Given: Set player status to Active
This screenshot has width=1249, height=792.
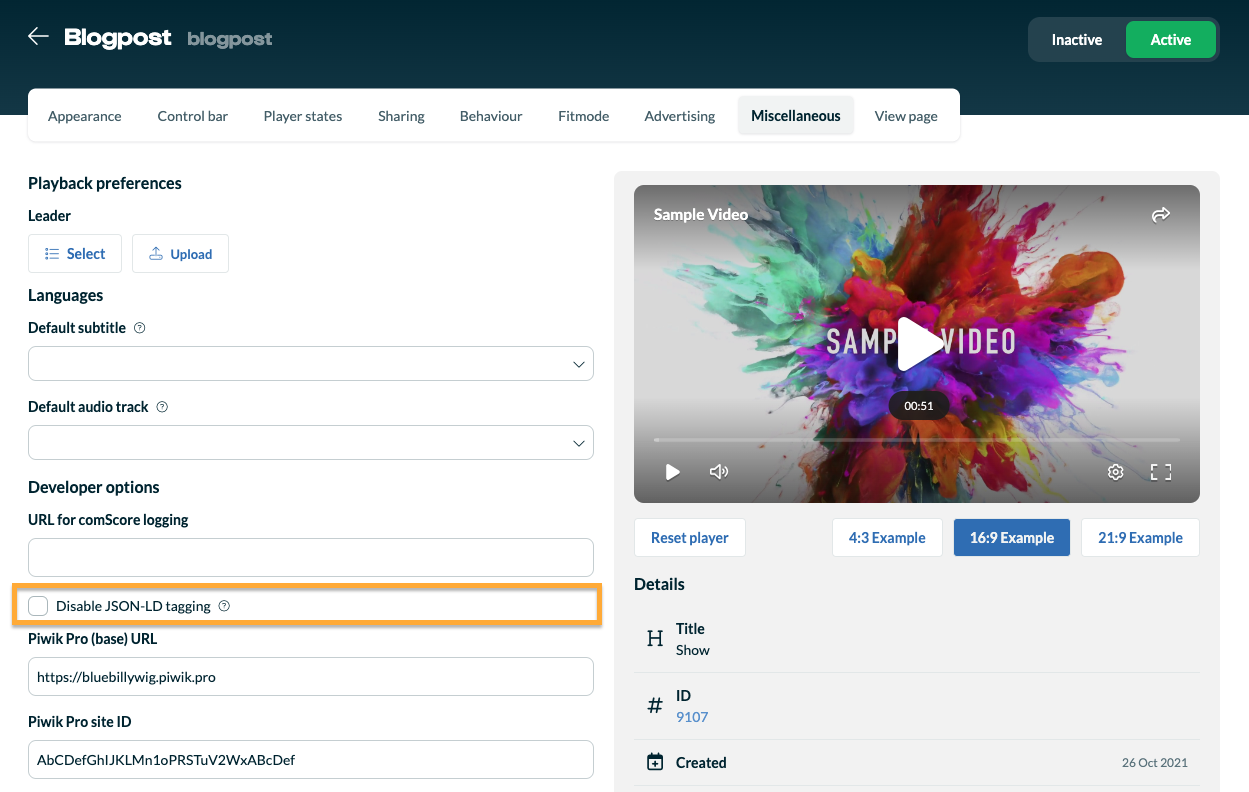Looking at the screenshot, I should click(1170, 40).
